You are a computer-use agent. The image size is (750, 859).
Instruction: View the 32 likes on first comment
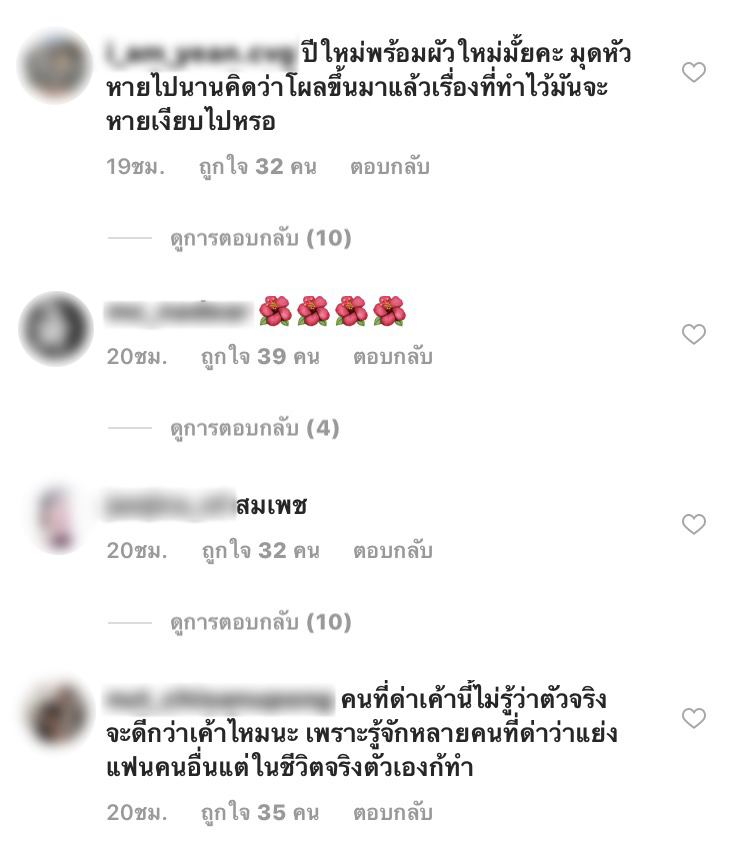pyautogui.click(x=257, y=167)
